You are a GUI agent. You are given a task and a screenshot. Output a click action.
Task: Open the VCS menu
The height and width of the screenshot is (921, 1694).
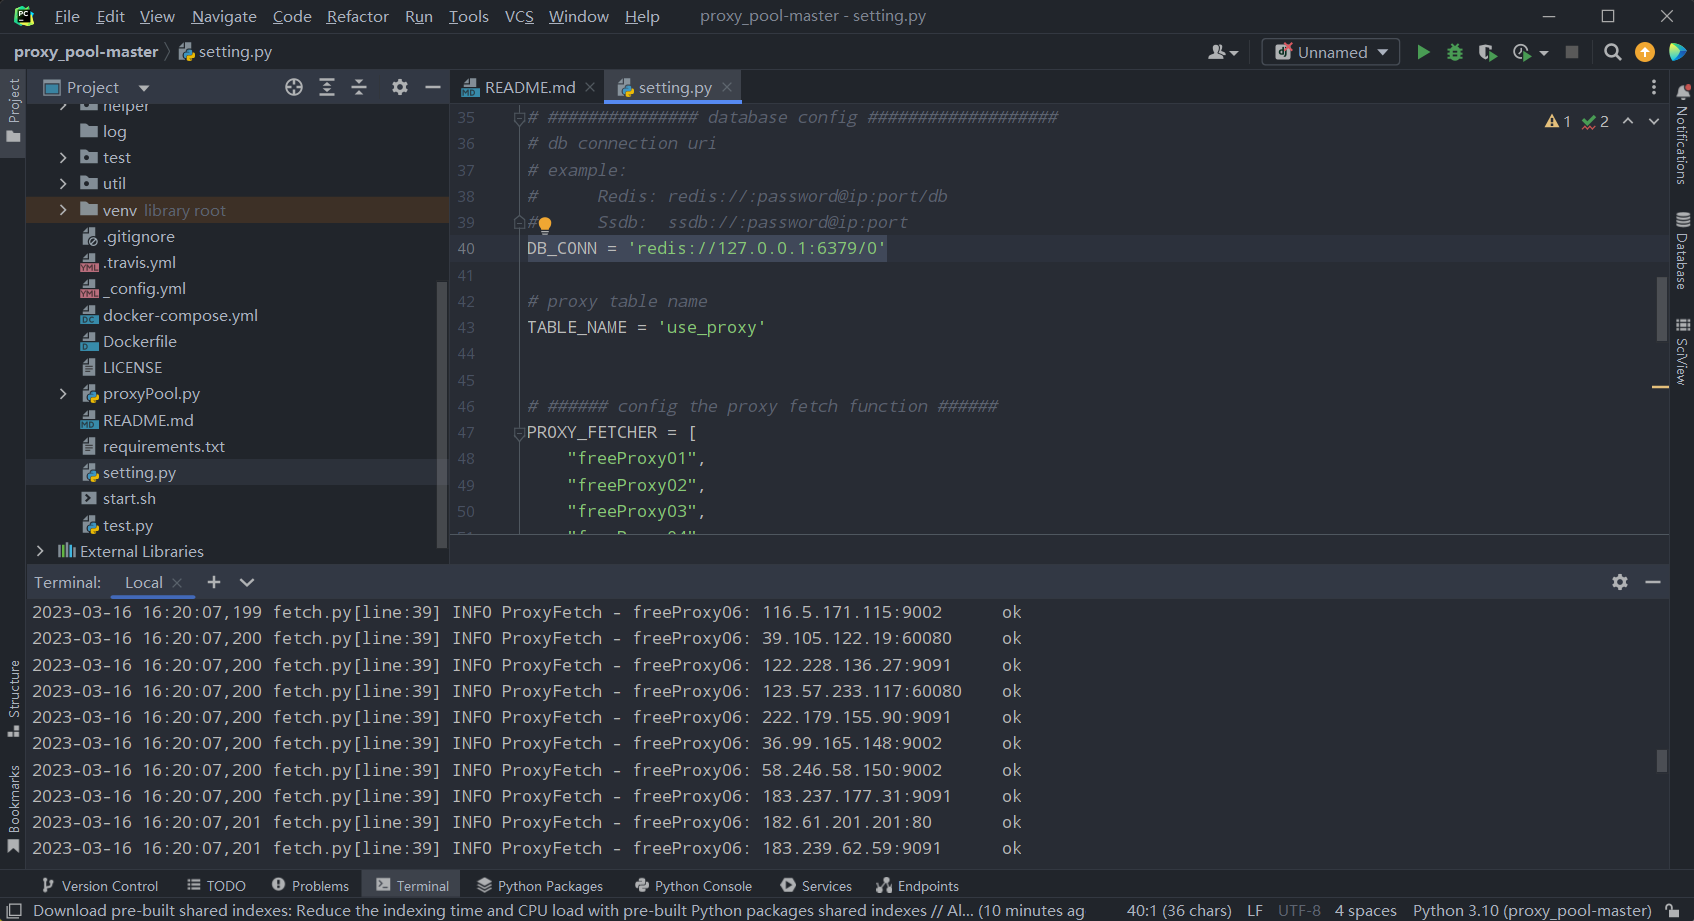[519, 16]
